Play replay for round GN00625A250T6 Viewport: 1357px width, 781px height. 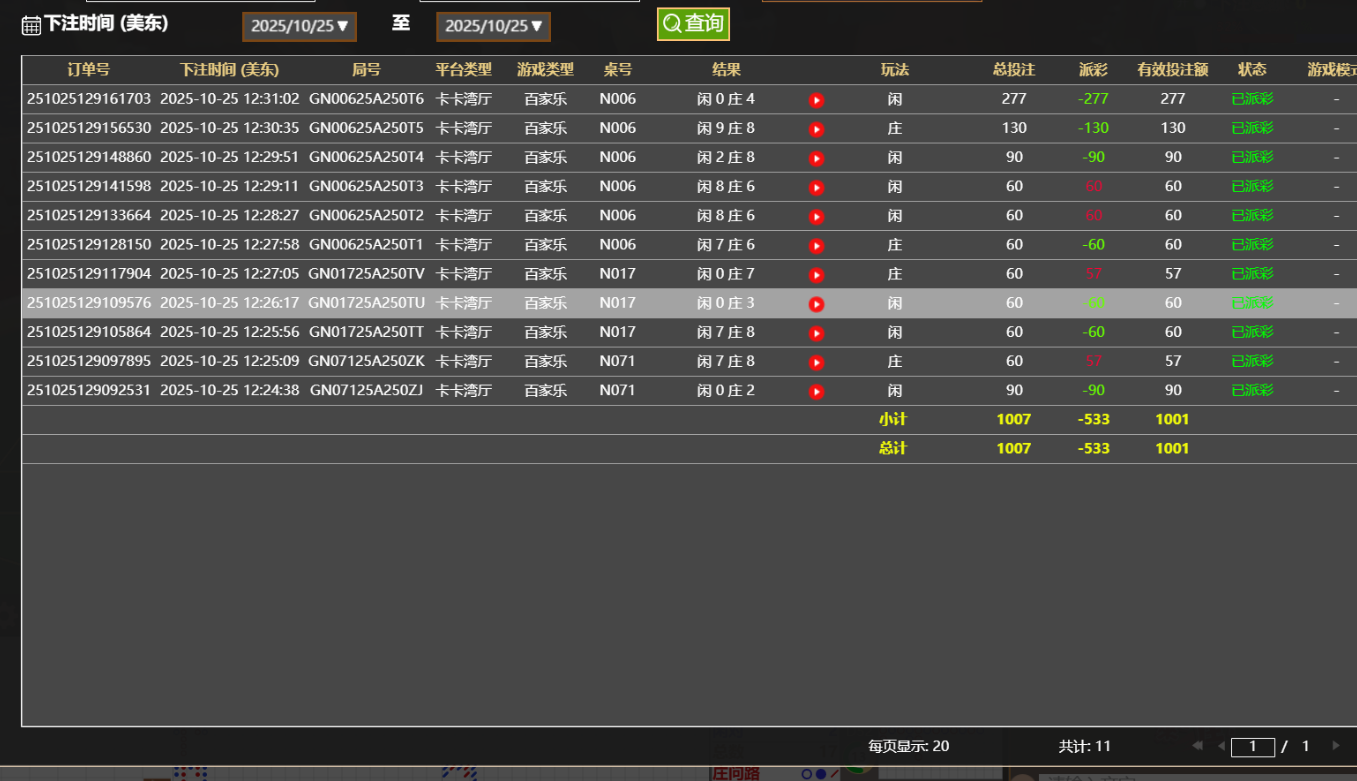coord(816,100)
